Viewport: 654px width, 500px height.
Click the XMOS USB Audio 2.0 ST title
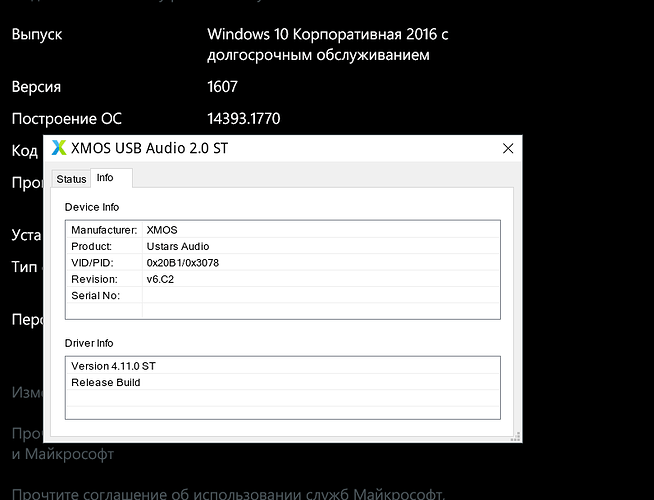point(149,148)
